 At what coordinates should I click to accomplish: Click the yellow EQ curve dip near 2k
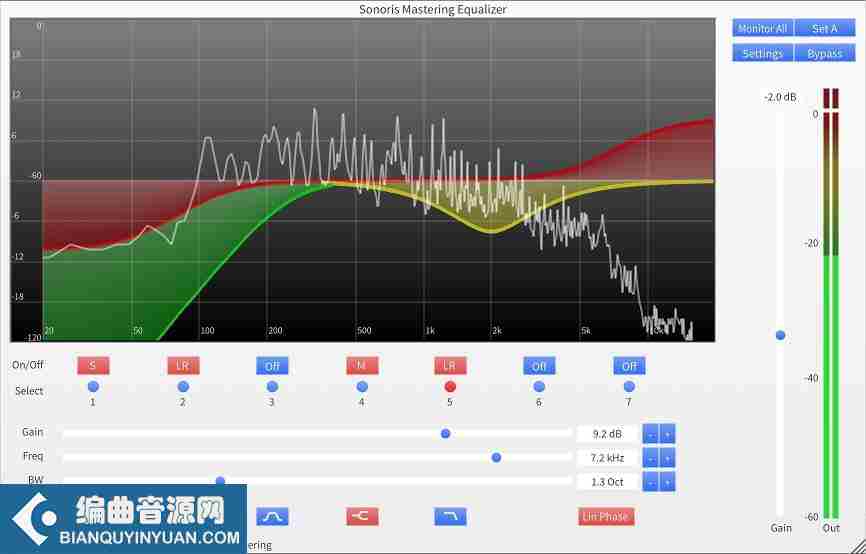point(491,230)
